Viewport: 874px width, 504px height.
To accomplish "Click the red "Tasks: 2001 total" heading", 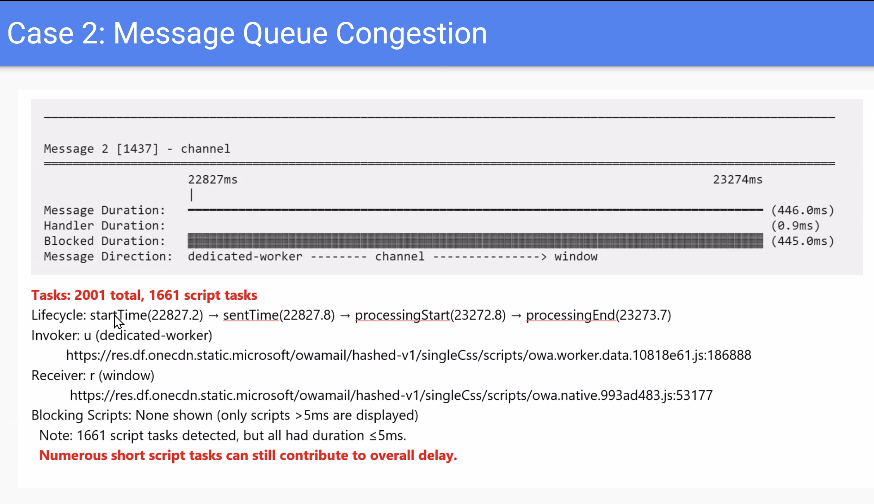I will click(145, 296).
